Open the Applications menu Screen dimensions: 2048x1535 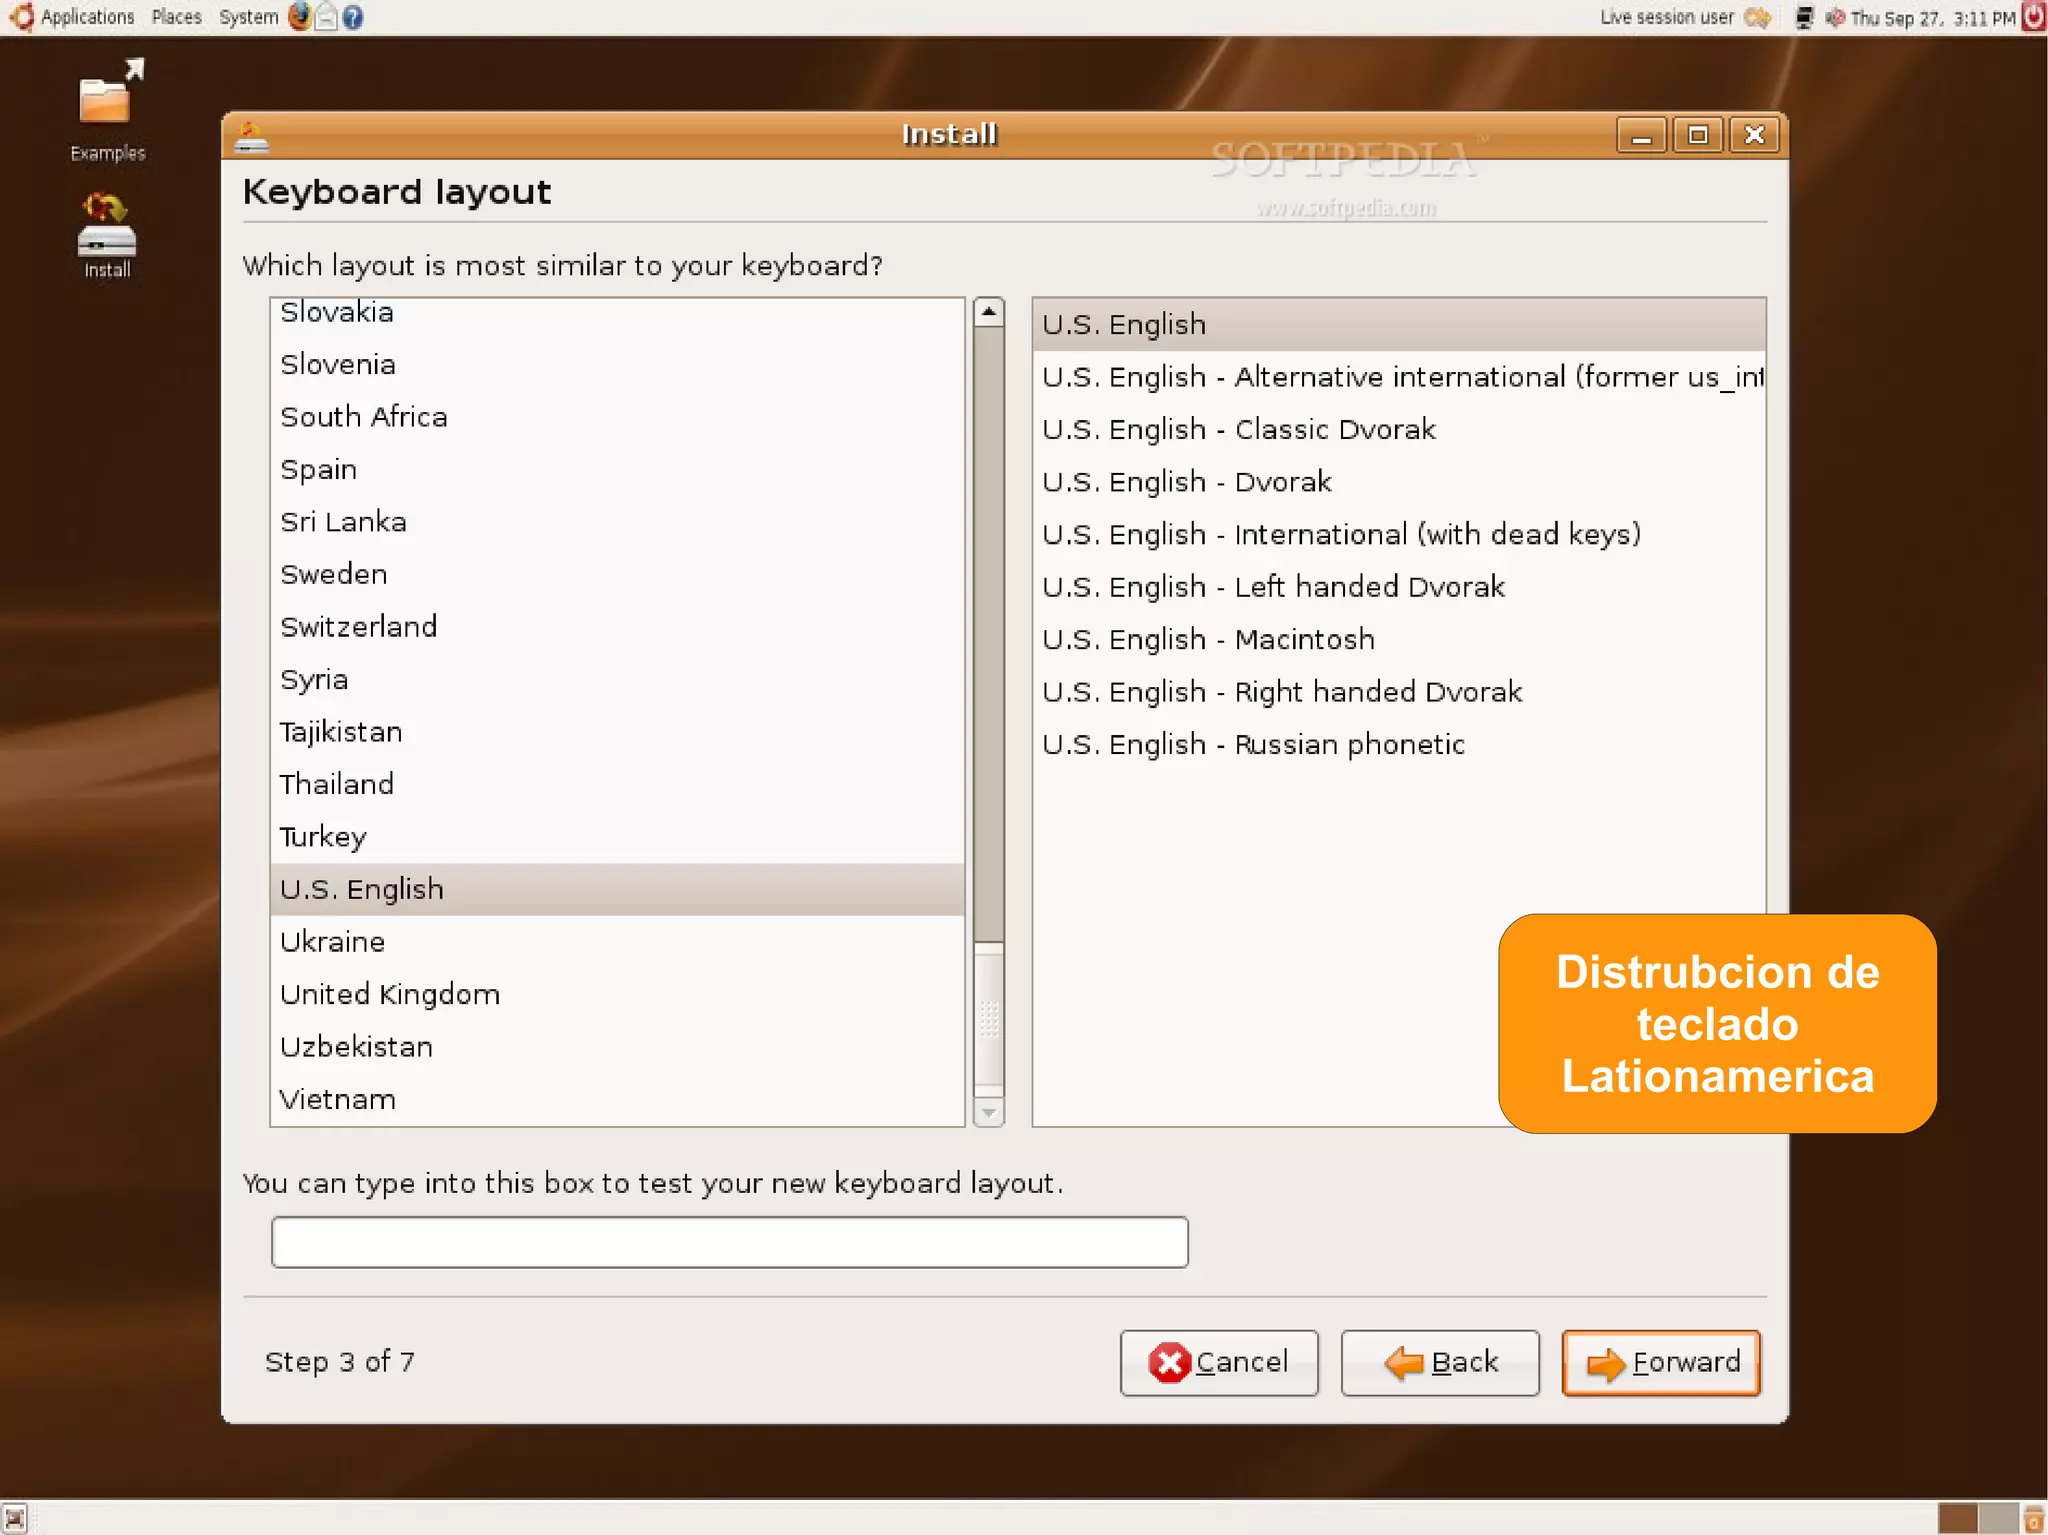point(86,17)
